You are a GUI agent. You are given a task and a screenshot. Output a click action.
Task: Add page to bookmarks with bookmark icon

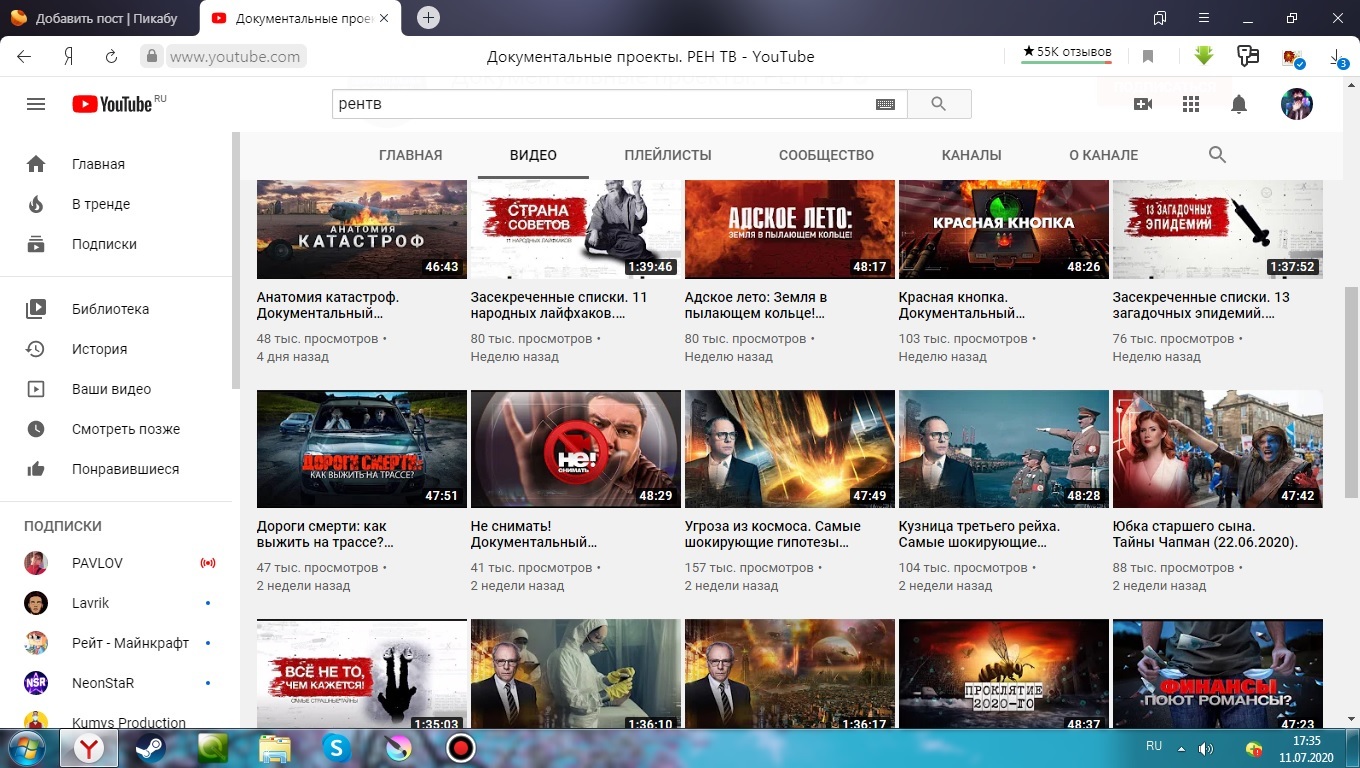tap(1148, 57)
